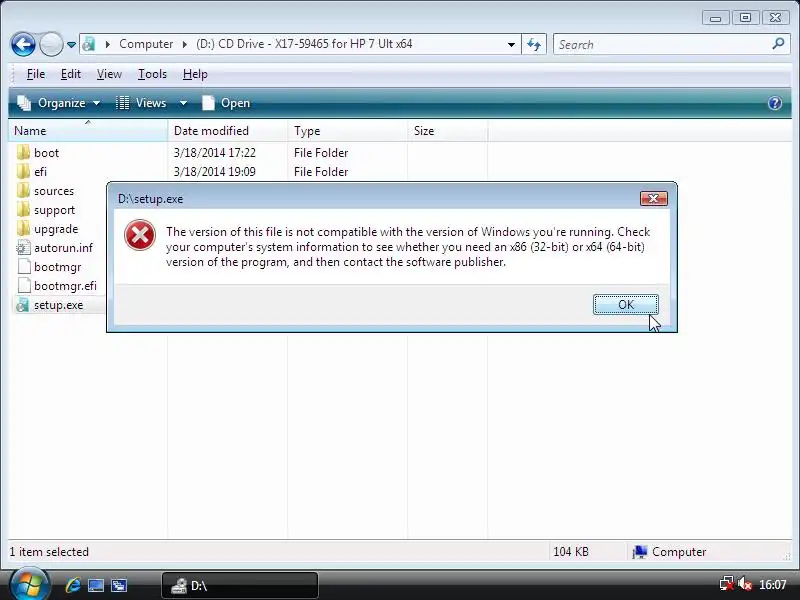Viewport: 800px width, 600px height.
Task: Click Switch between windows icon
Action: [119, 585]
